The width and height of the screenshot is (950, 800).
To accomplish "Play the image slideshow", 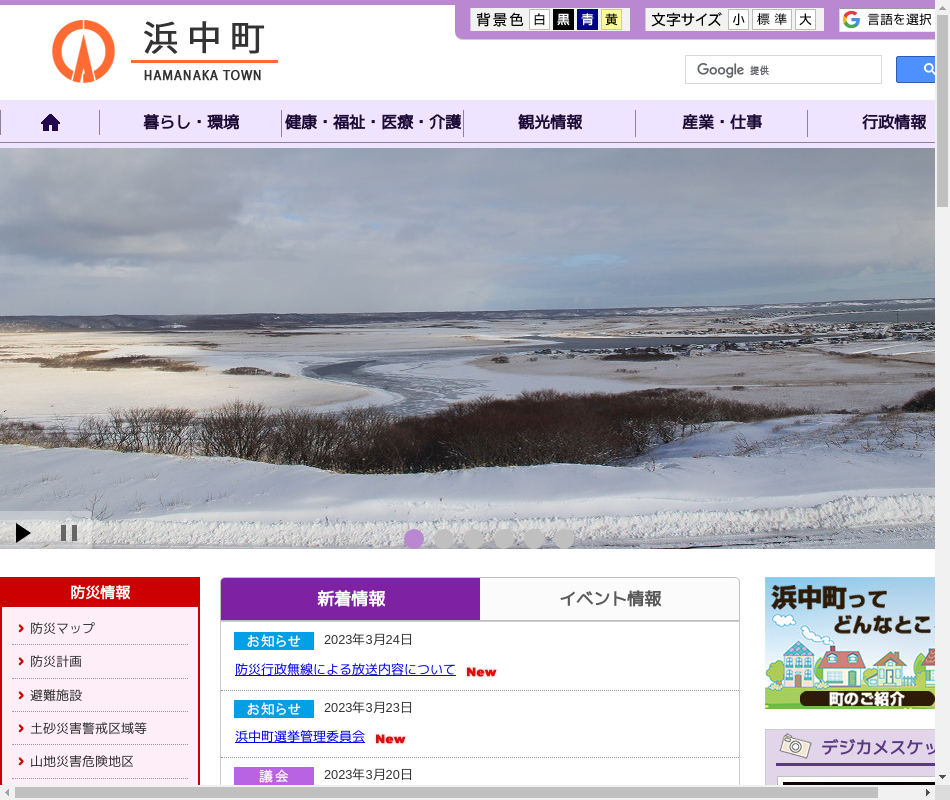I will pyautogui.click(x=23, y=533).
